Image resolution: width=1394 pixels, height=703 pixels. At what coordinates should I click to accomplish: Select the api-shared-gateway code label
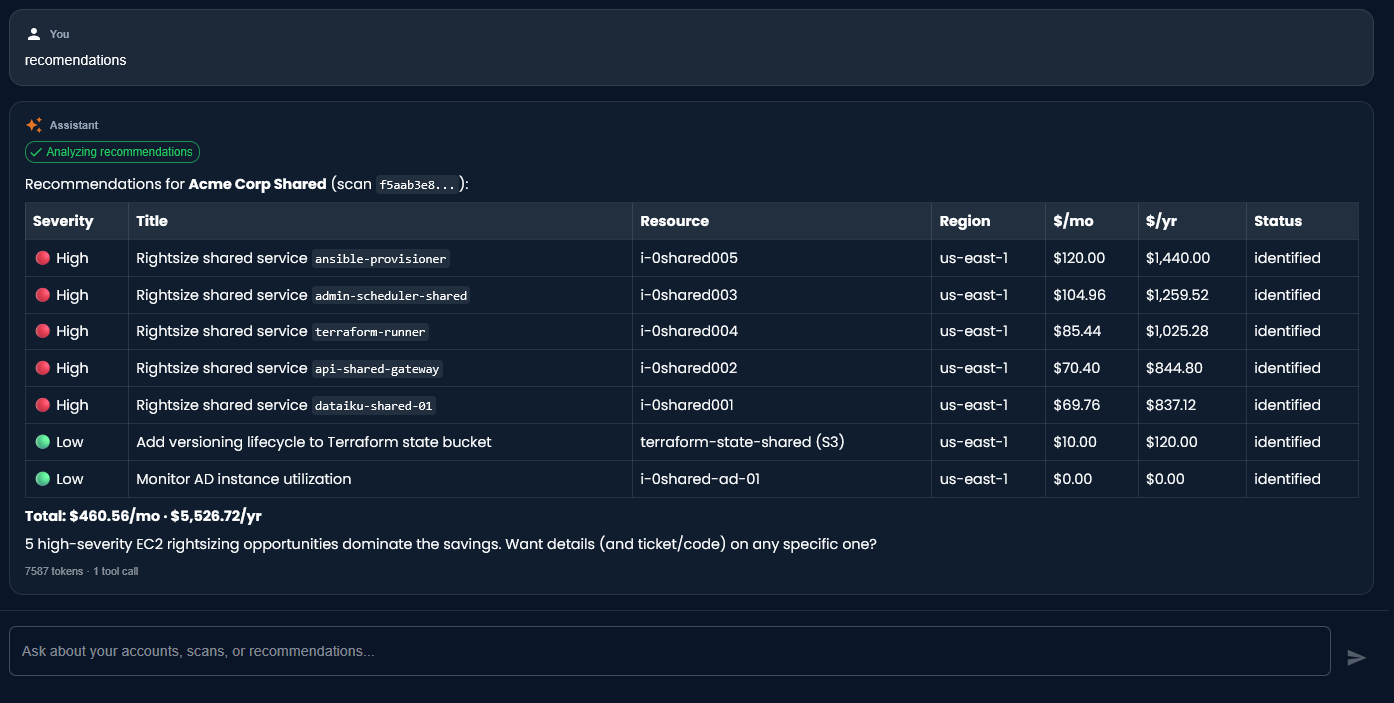[x=377, y=369]
